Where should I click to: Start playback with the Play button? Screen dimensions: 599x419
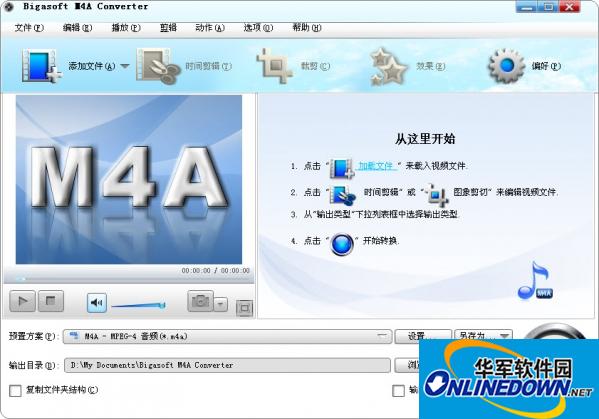pos(23,301)
